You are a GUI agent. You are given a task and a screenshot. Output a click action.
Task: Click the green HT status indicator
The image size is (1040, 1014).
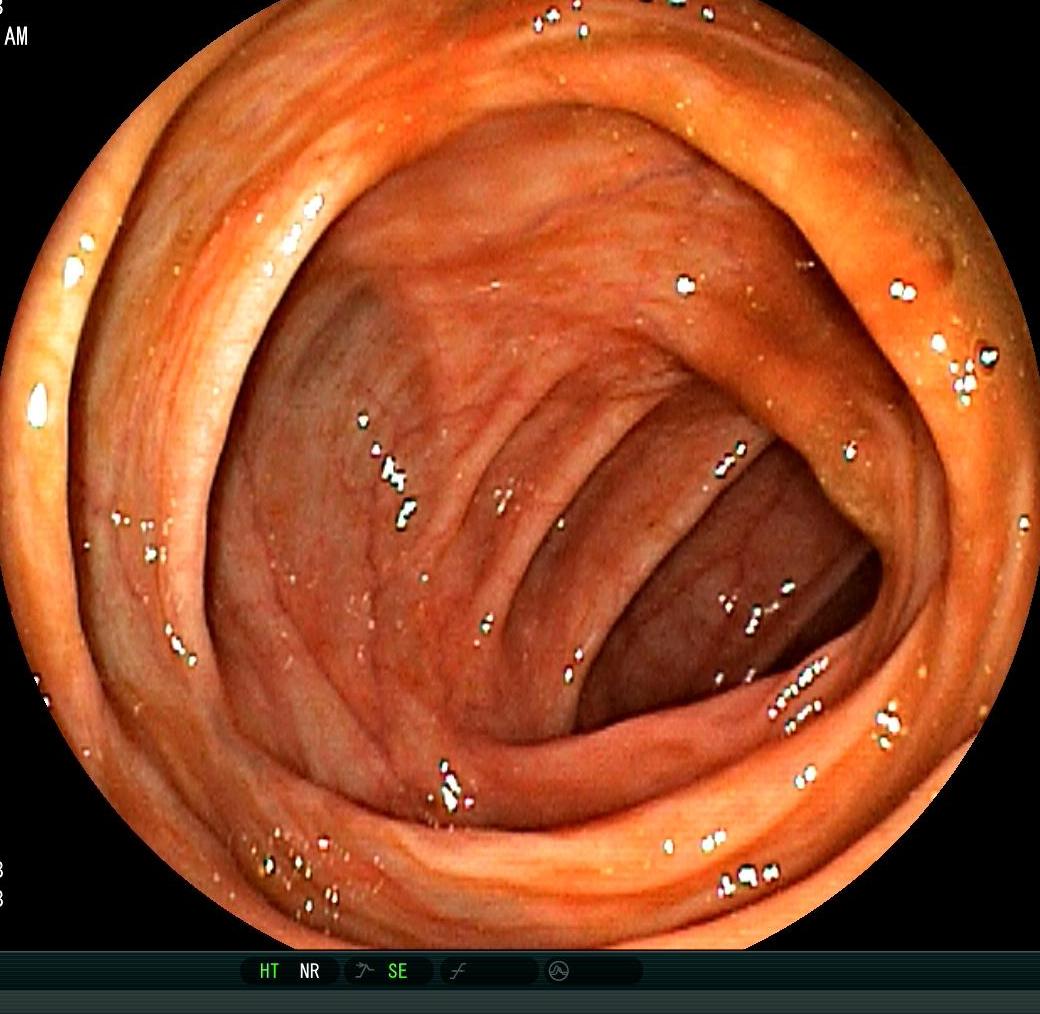pyautogui.click(x=269, y=971)
